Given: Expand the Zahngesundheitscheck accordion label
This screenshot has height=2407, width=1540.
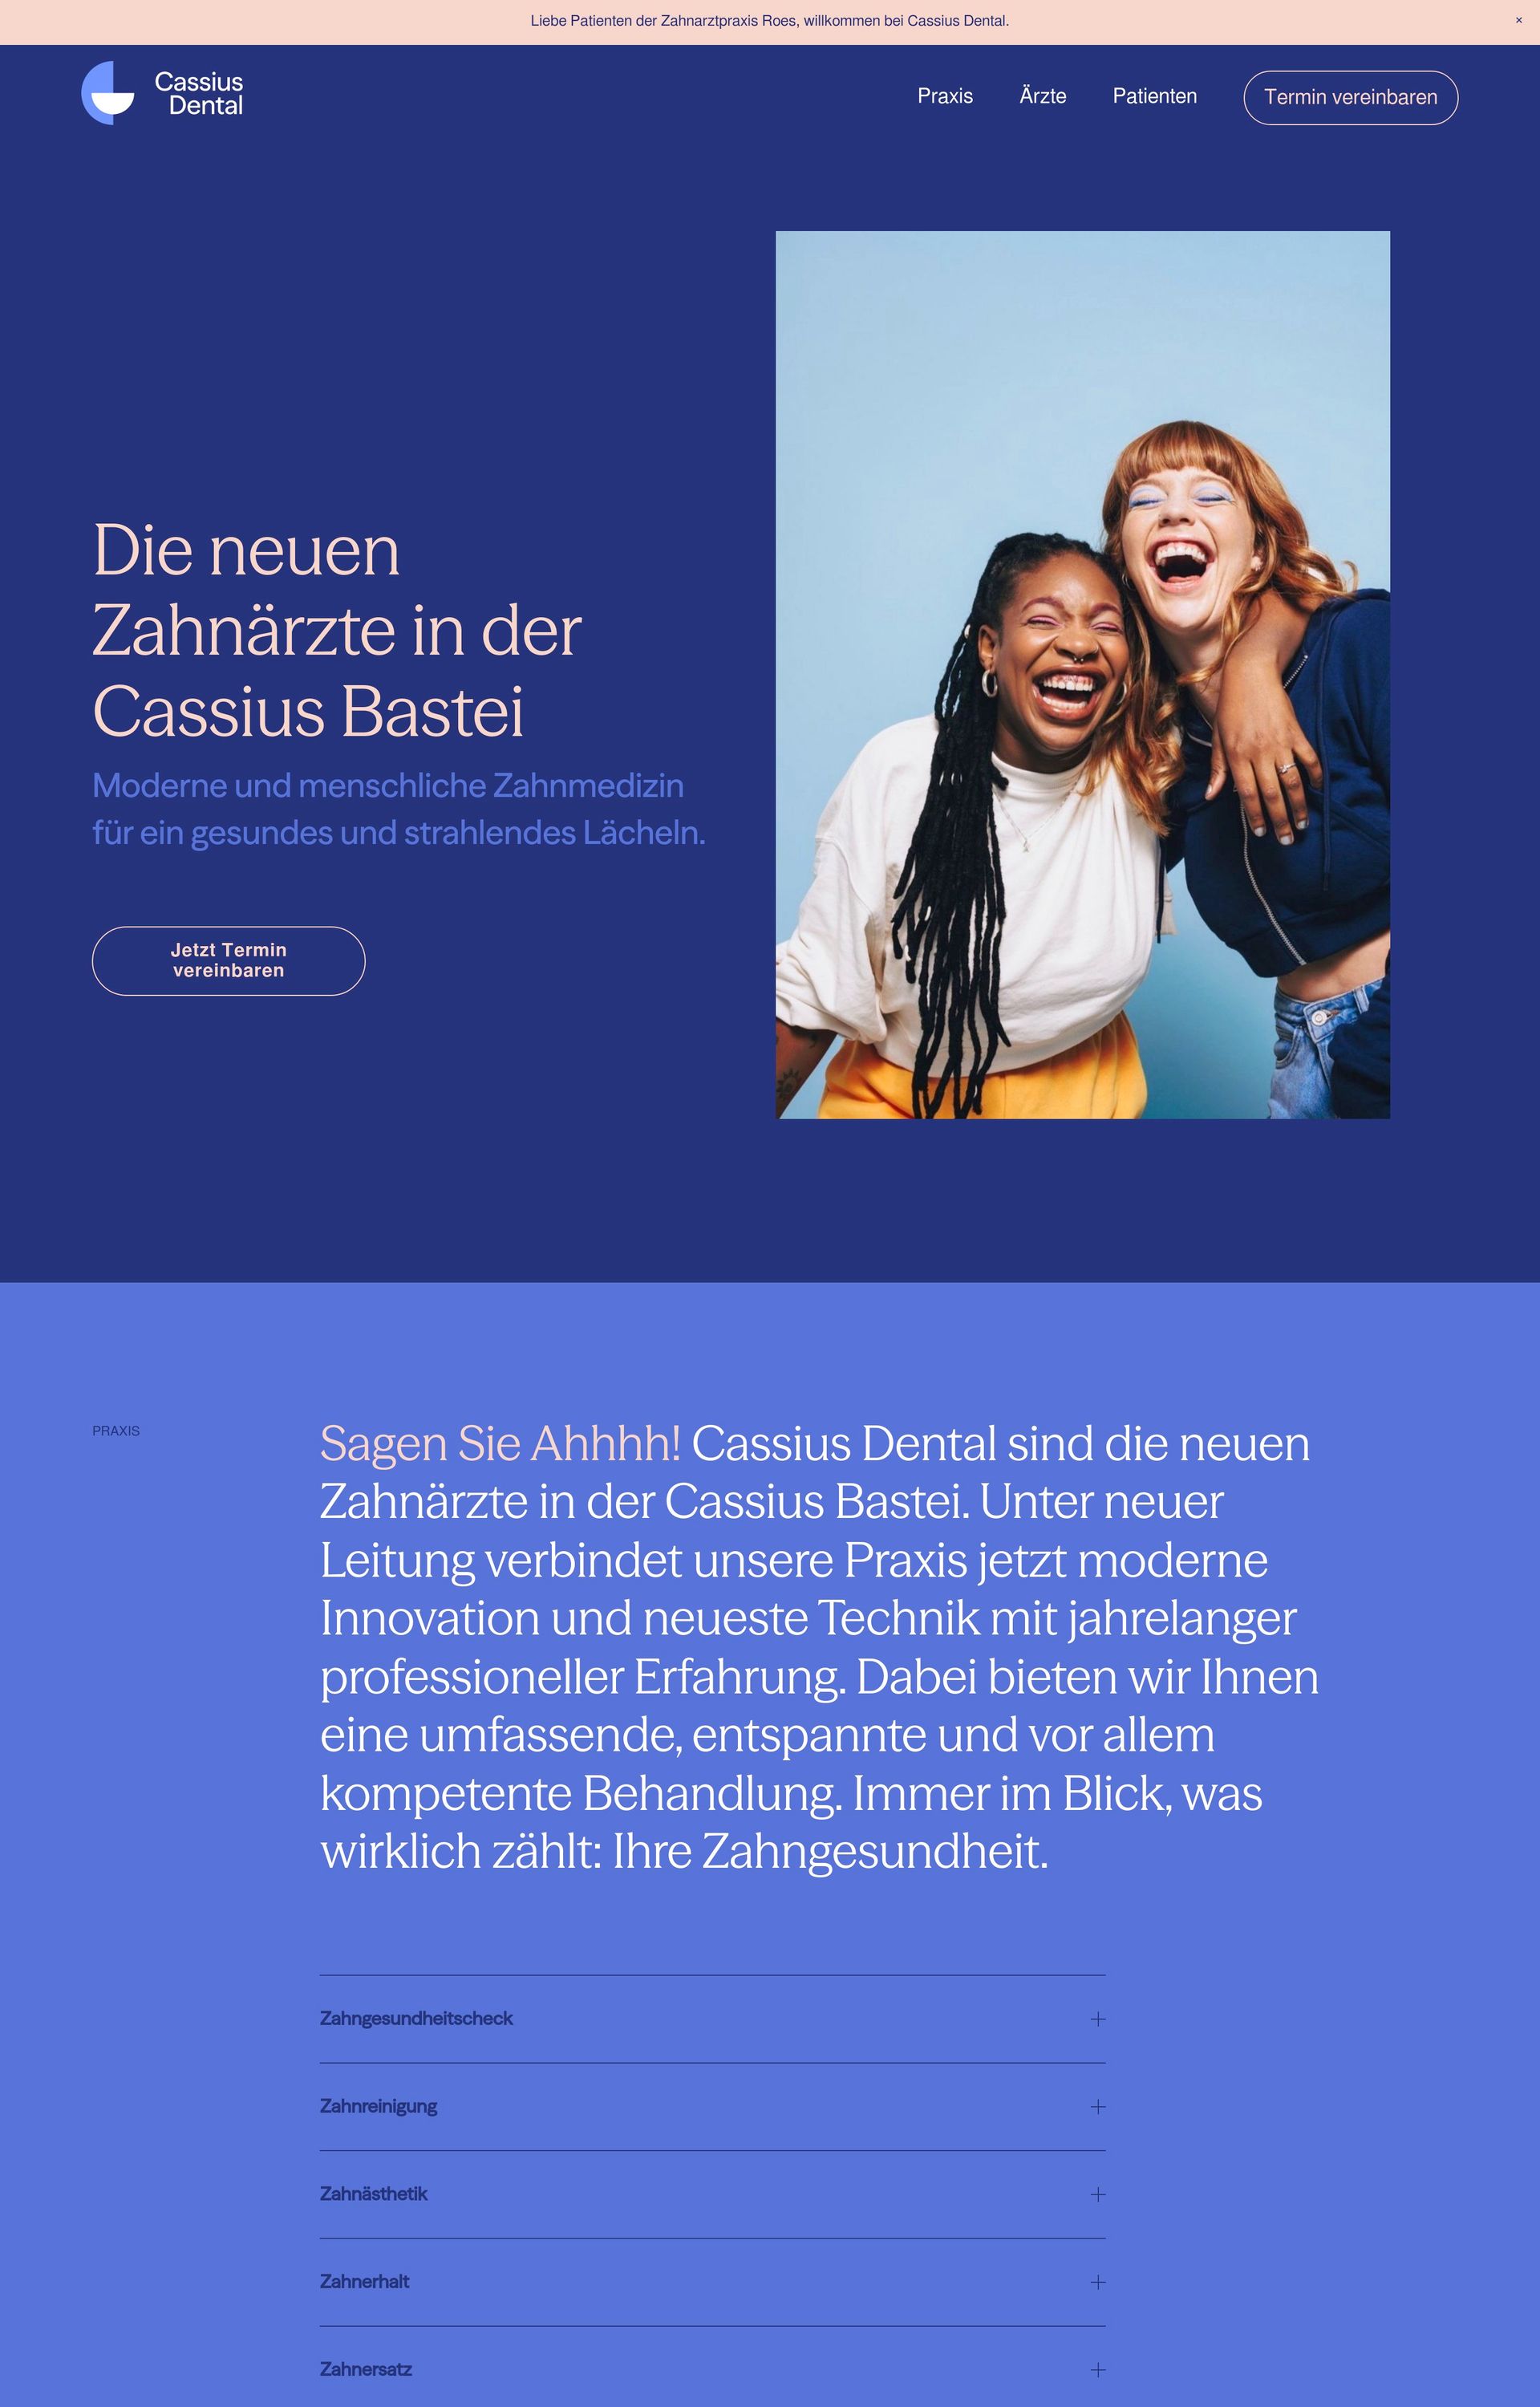Looking at the screenshot, I should [x=416, y=2019].
